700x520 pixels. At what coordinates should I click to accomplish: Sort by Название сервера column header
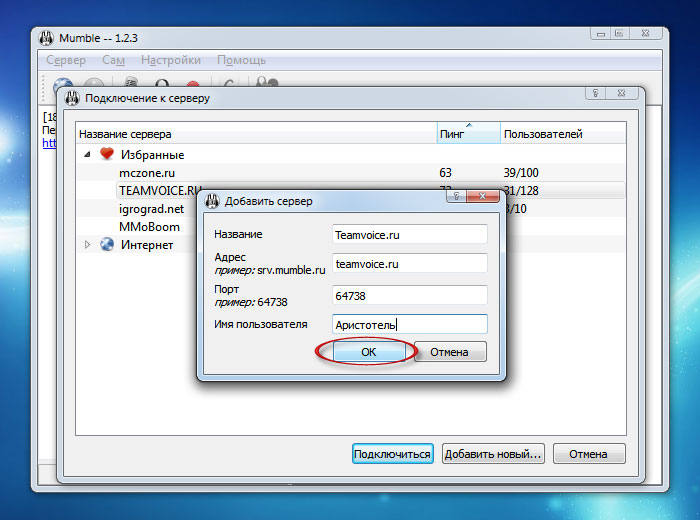coord(256,133)
